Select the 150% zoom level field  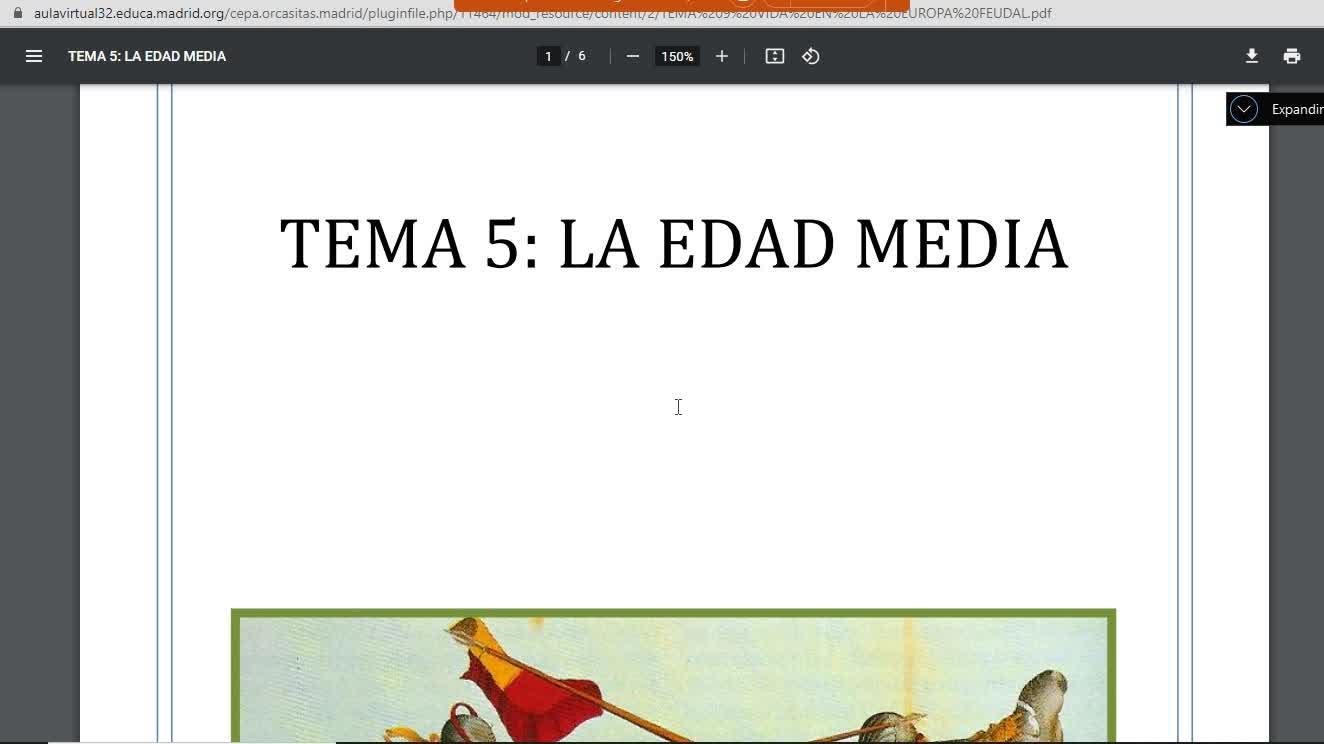tap(677, 56)
